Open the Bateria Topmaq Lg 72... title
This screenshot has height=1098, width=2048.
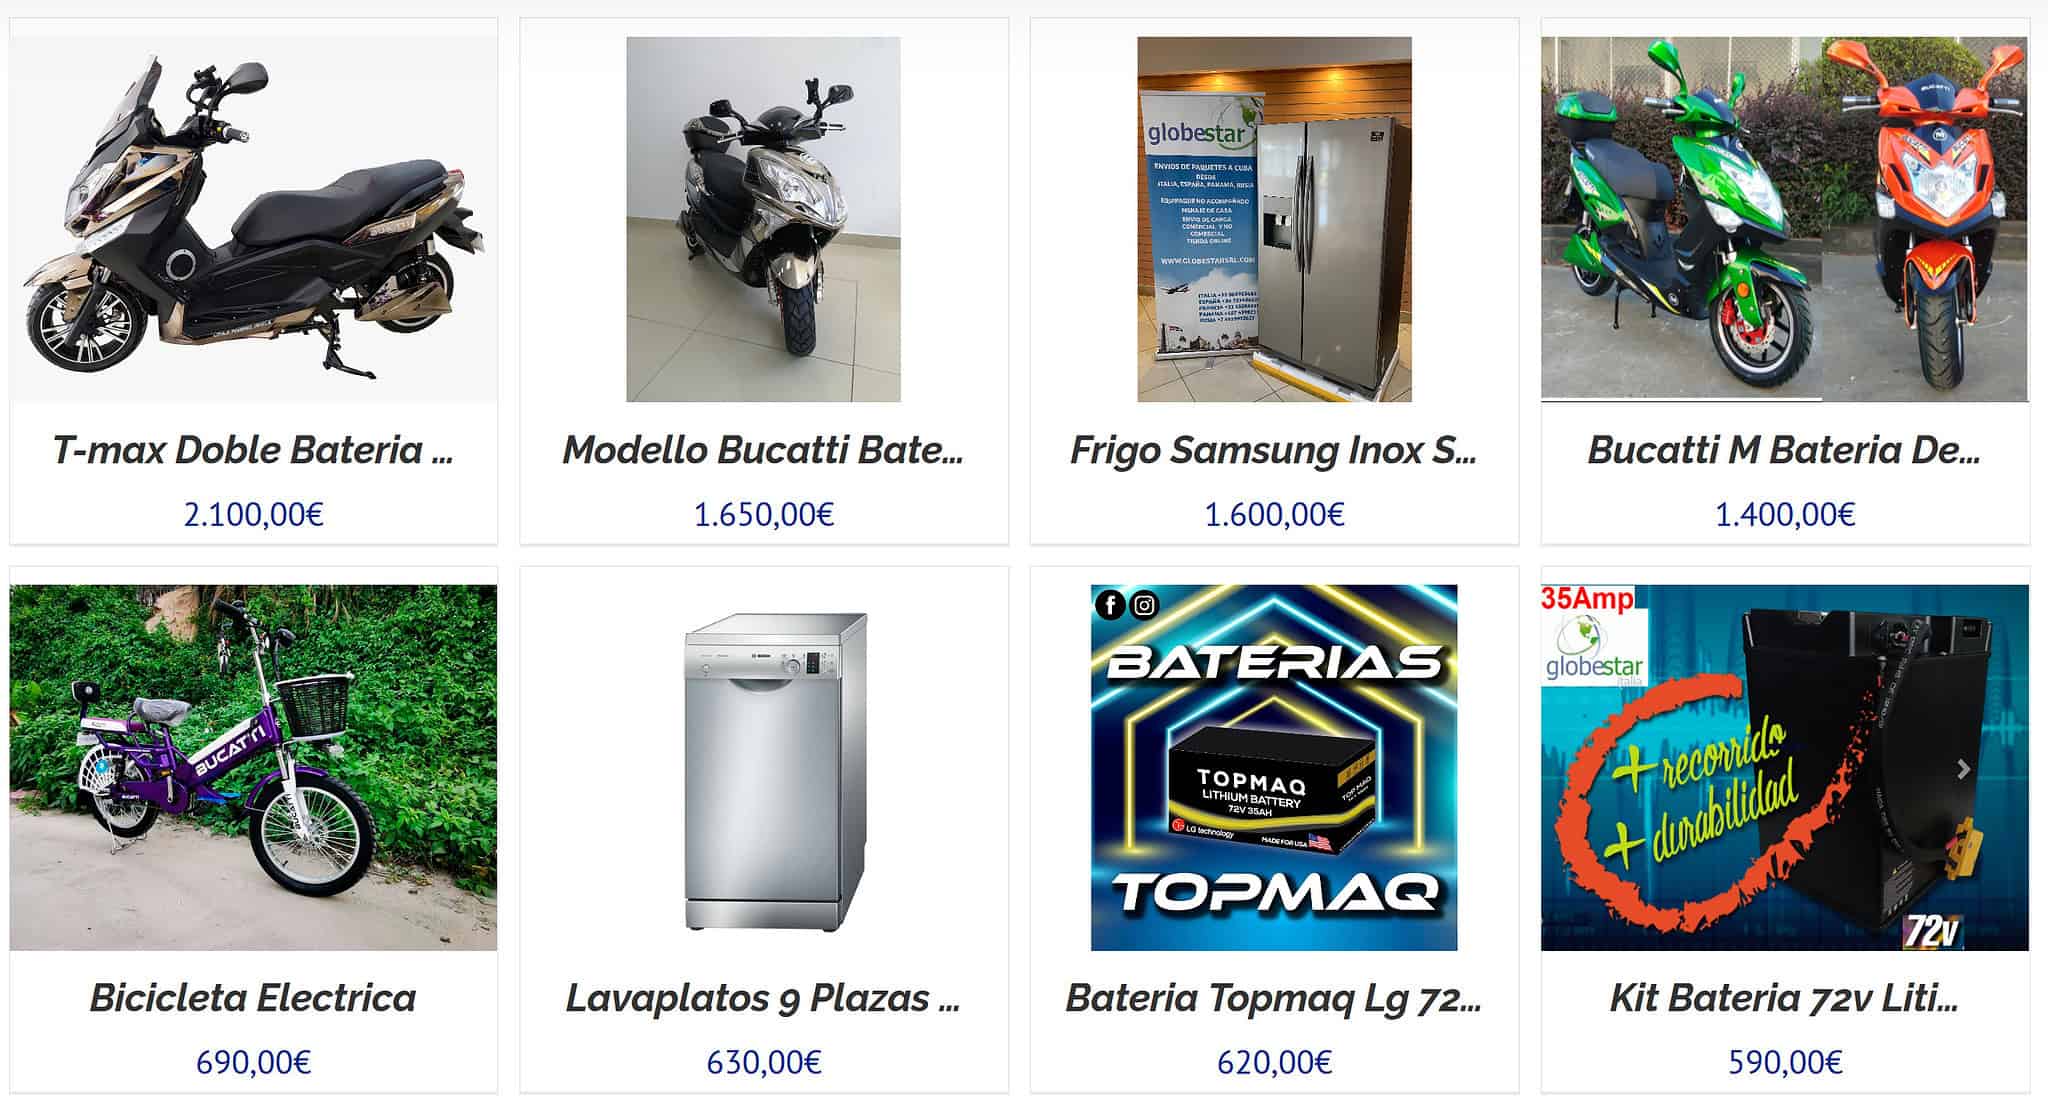point(1274,998)
